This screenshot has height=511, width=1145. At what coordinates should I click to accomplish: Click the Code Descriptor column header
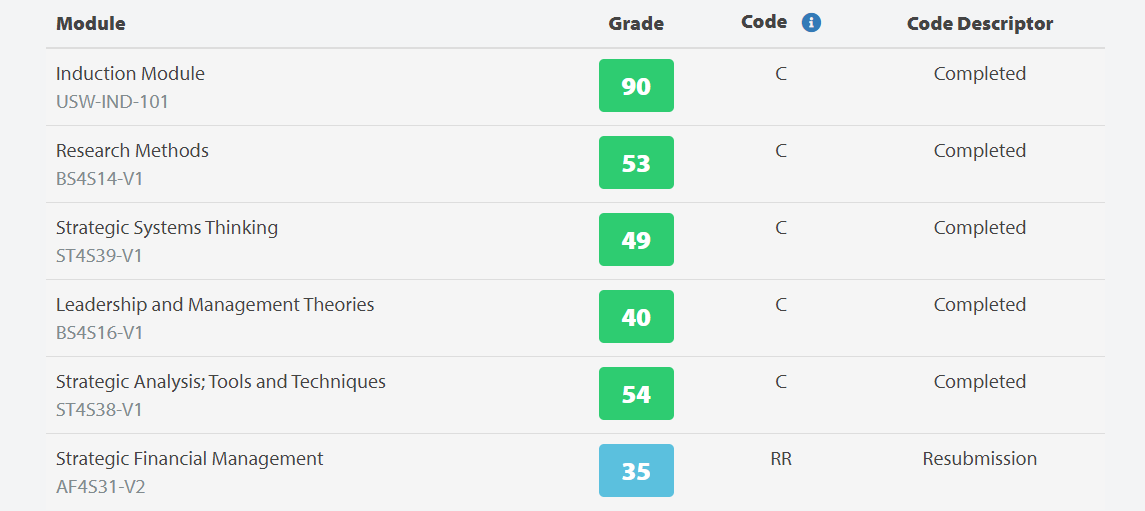980,23
